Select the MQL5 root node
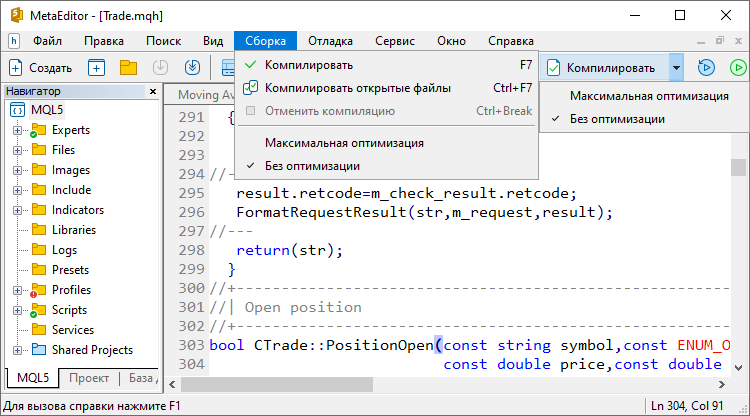The height and width of the screenshot is (416, 750). (47, 110)
